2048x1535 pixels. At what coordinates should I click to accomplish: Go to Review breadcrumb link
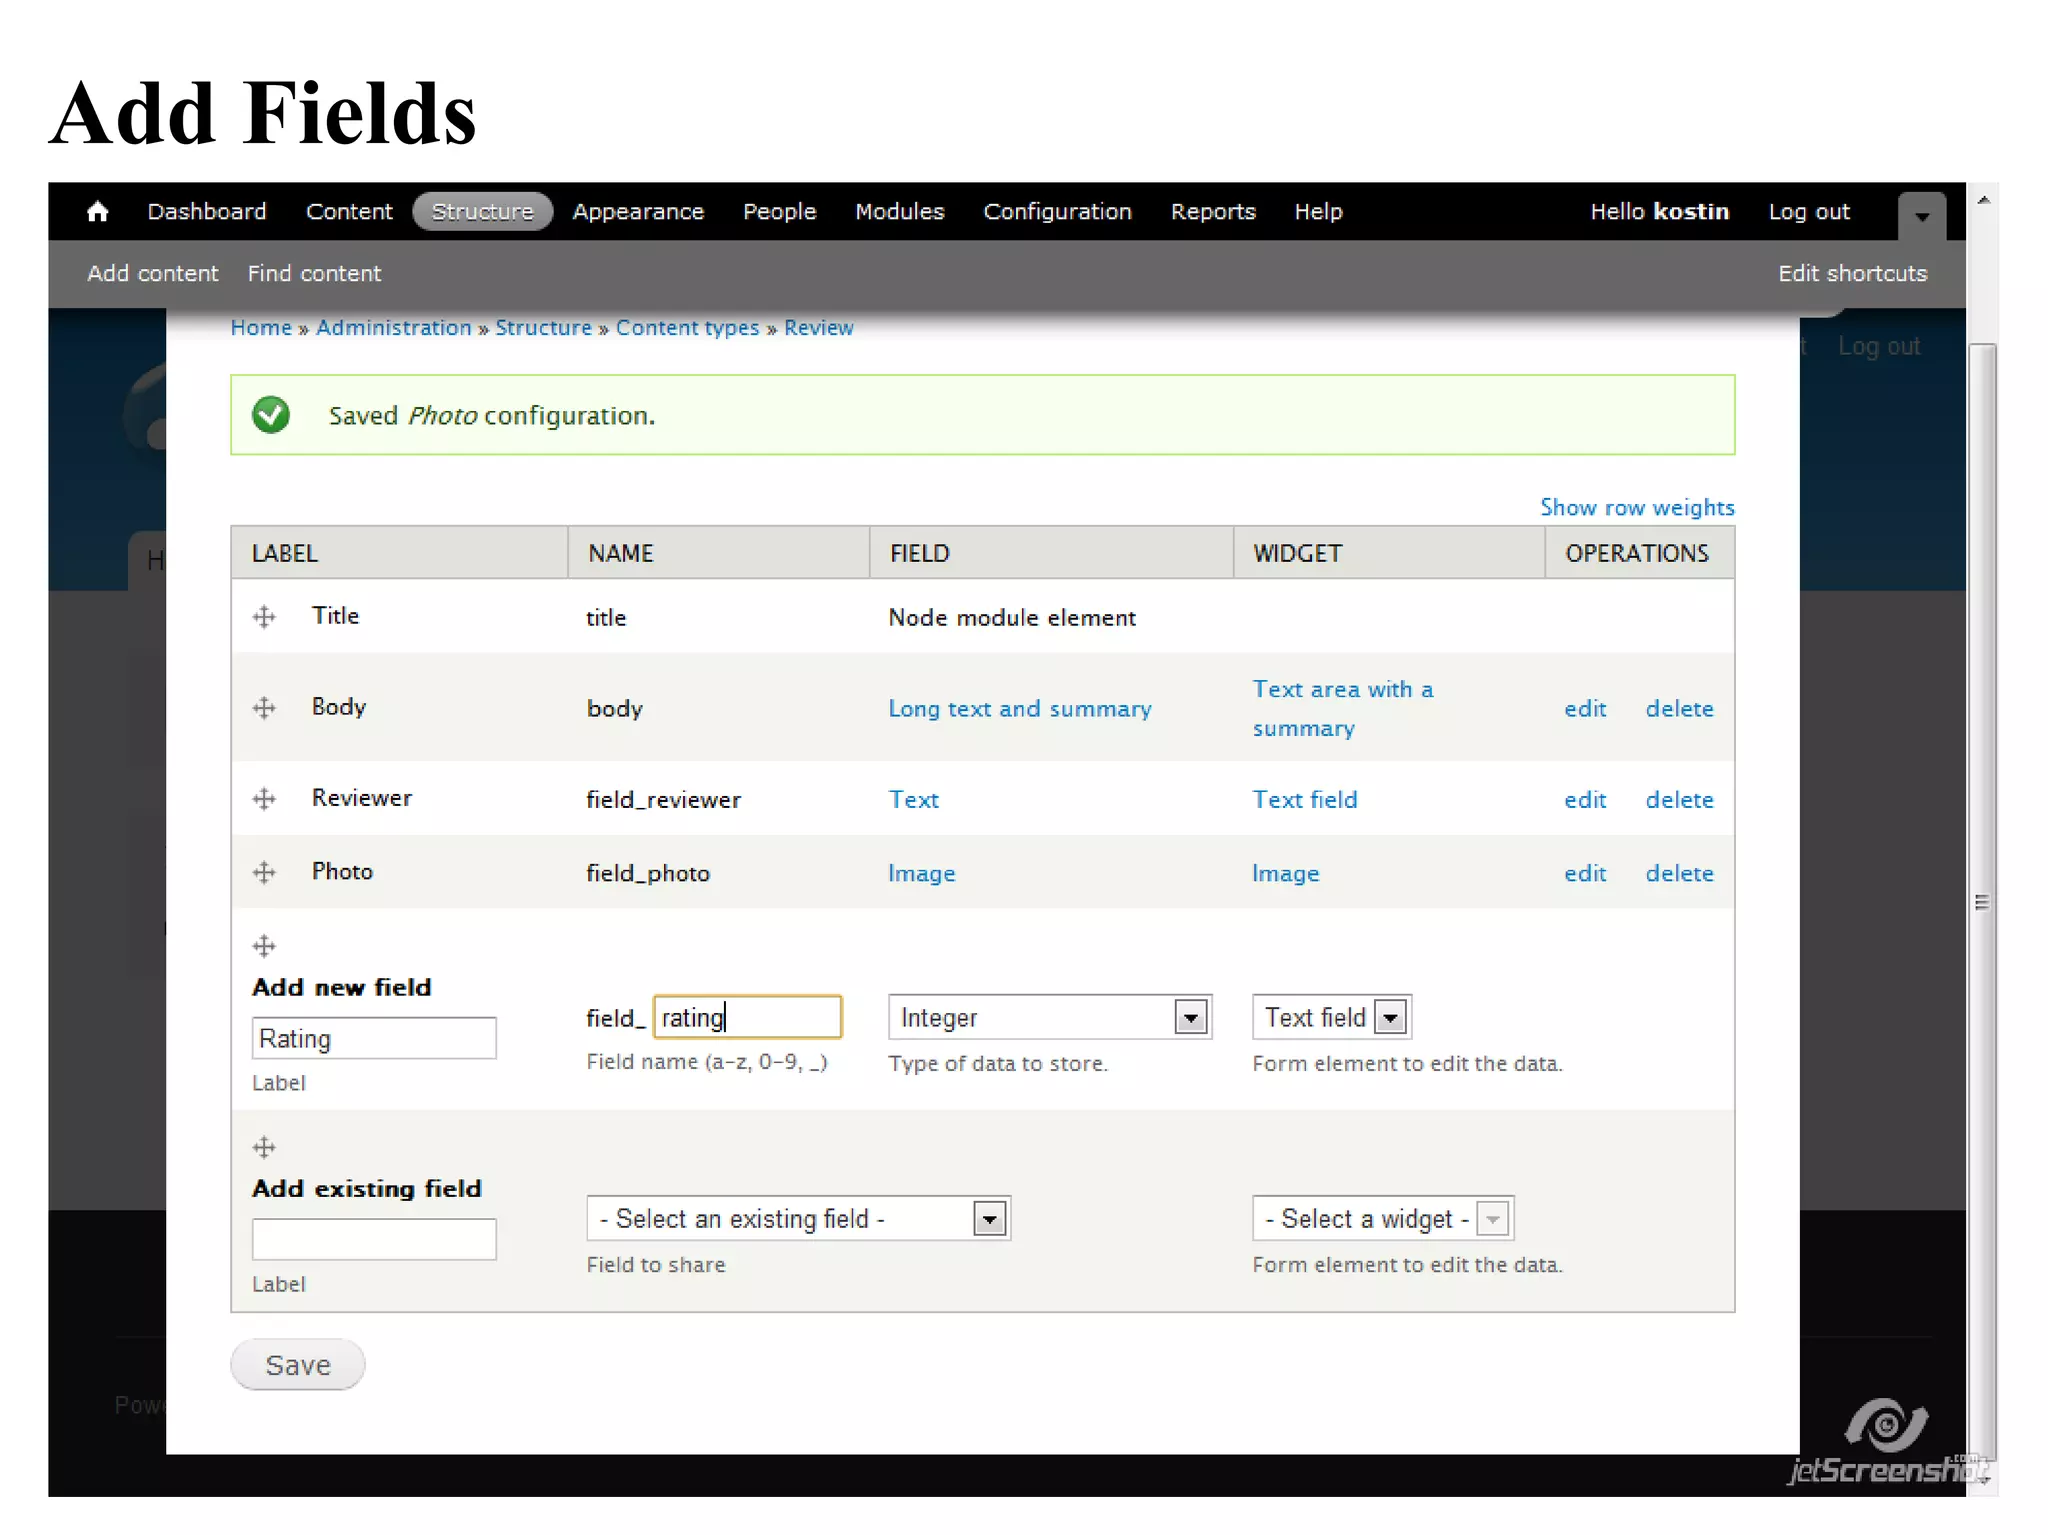click(818, 328)
